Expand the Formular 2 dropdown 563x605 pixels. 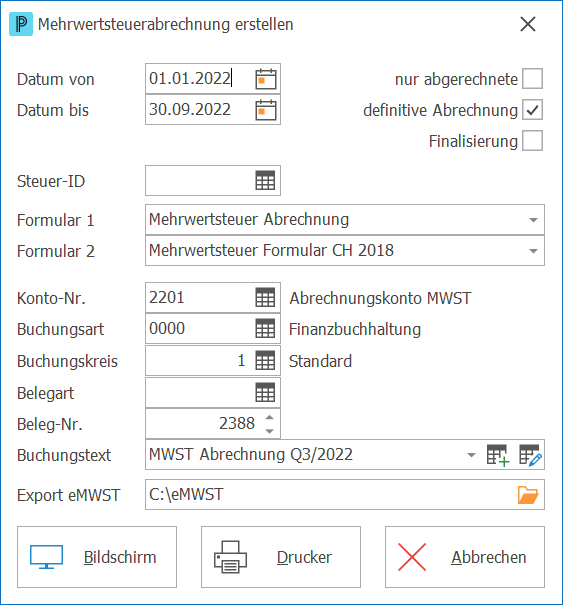click(x=533, y=251)
